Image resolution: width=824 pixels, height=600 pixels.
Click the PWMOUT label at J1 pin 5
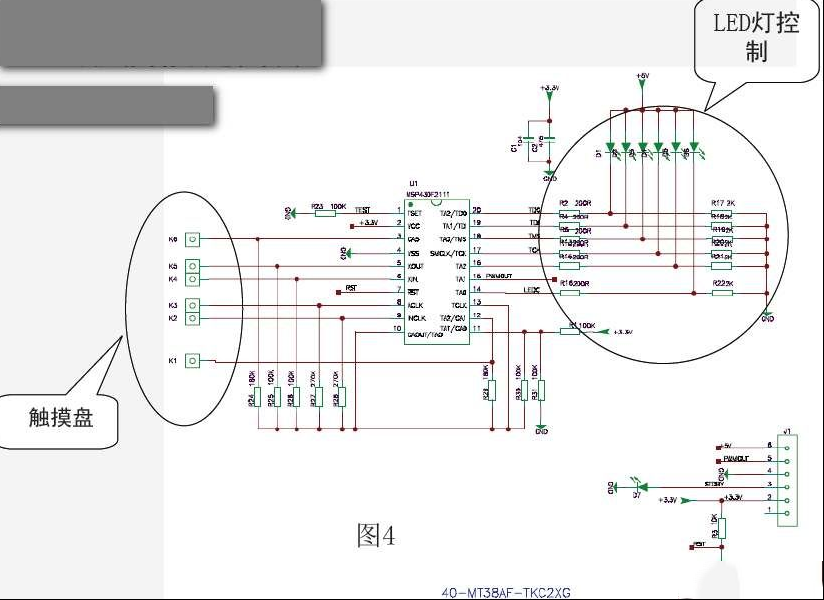point(736,459)
